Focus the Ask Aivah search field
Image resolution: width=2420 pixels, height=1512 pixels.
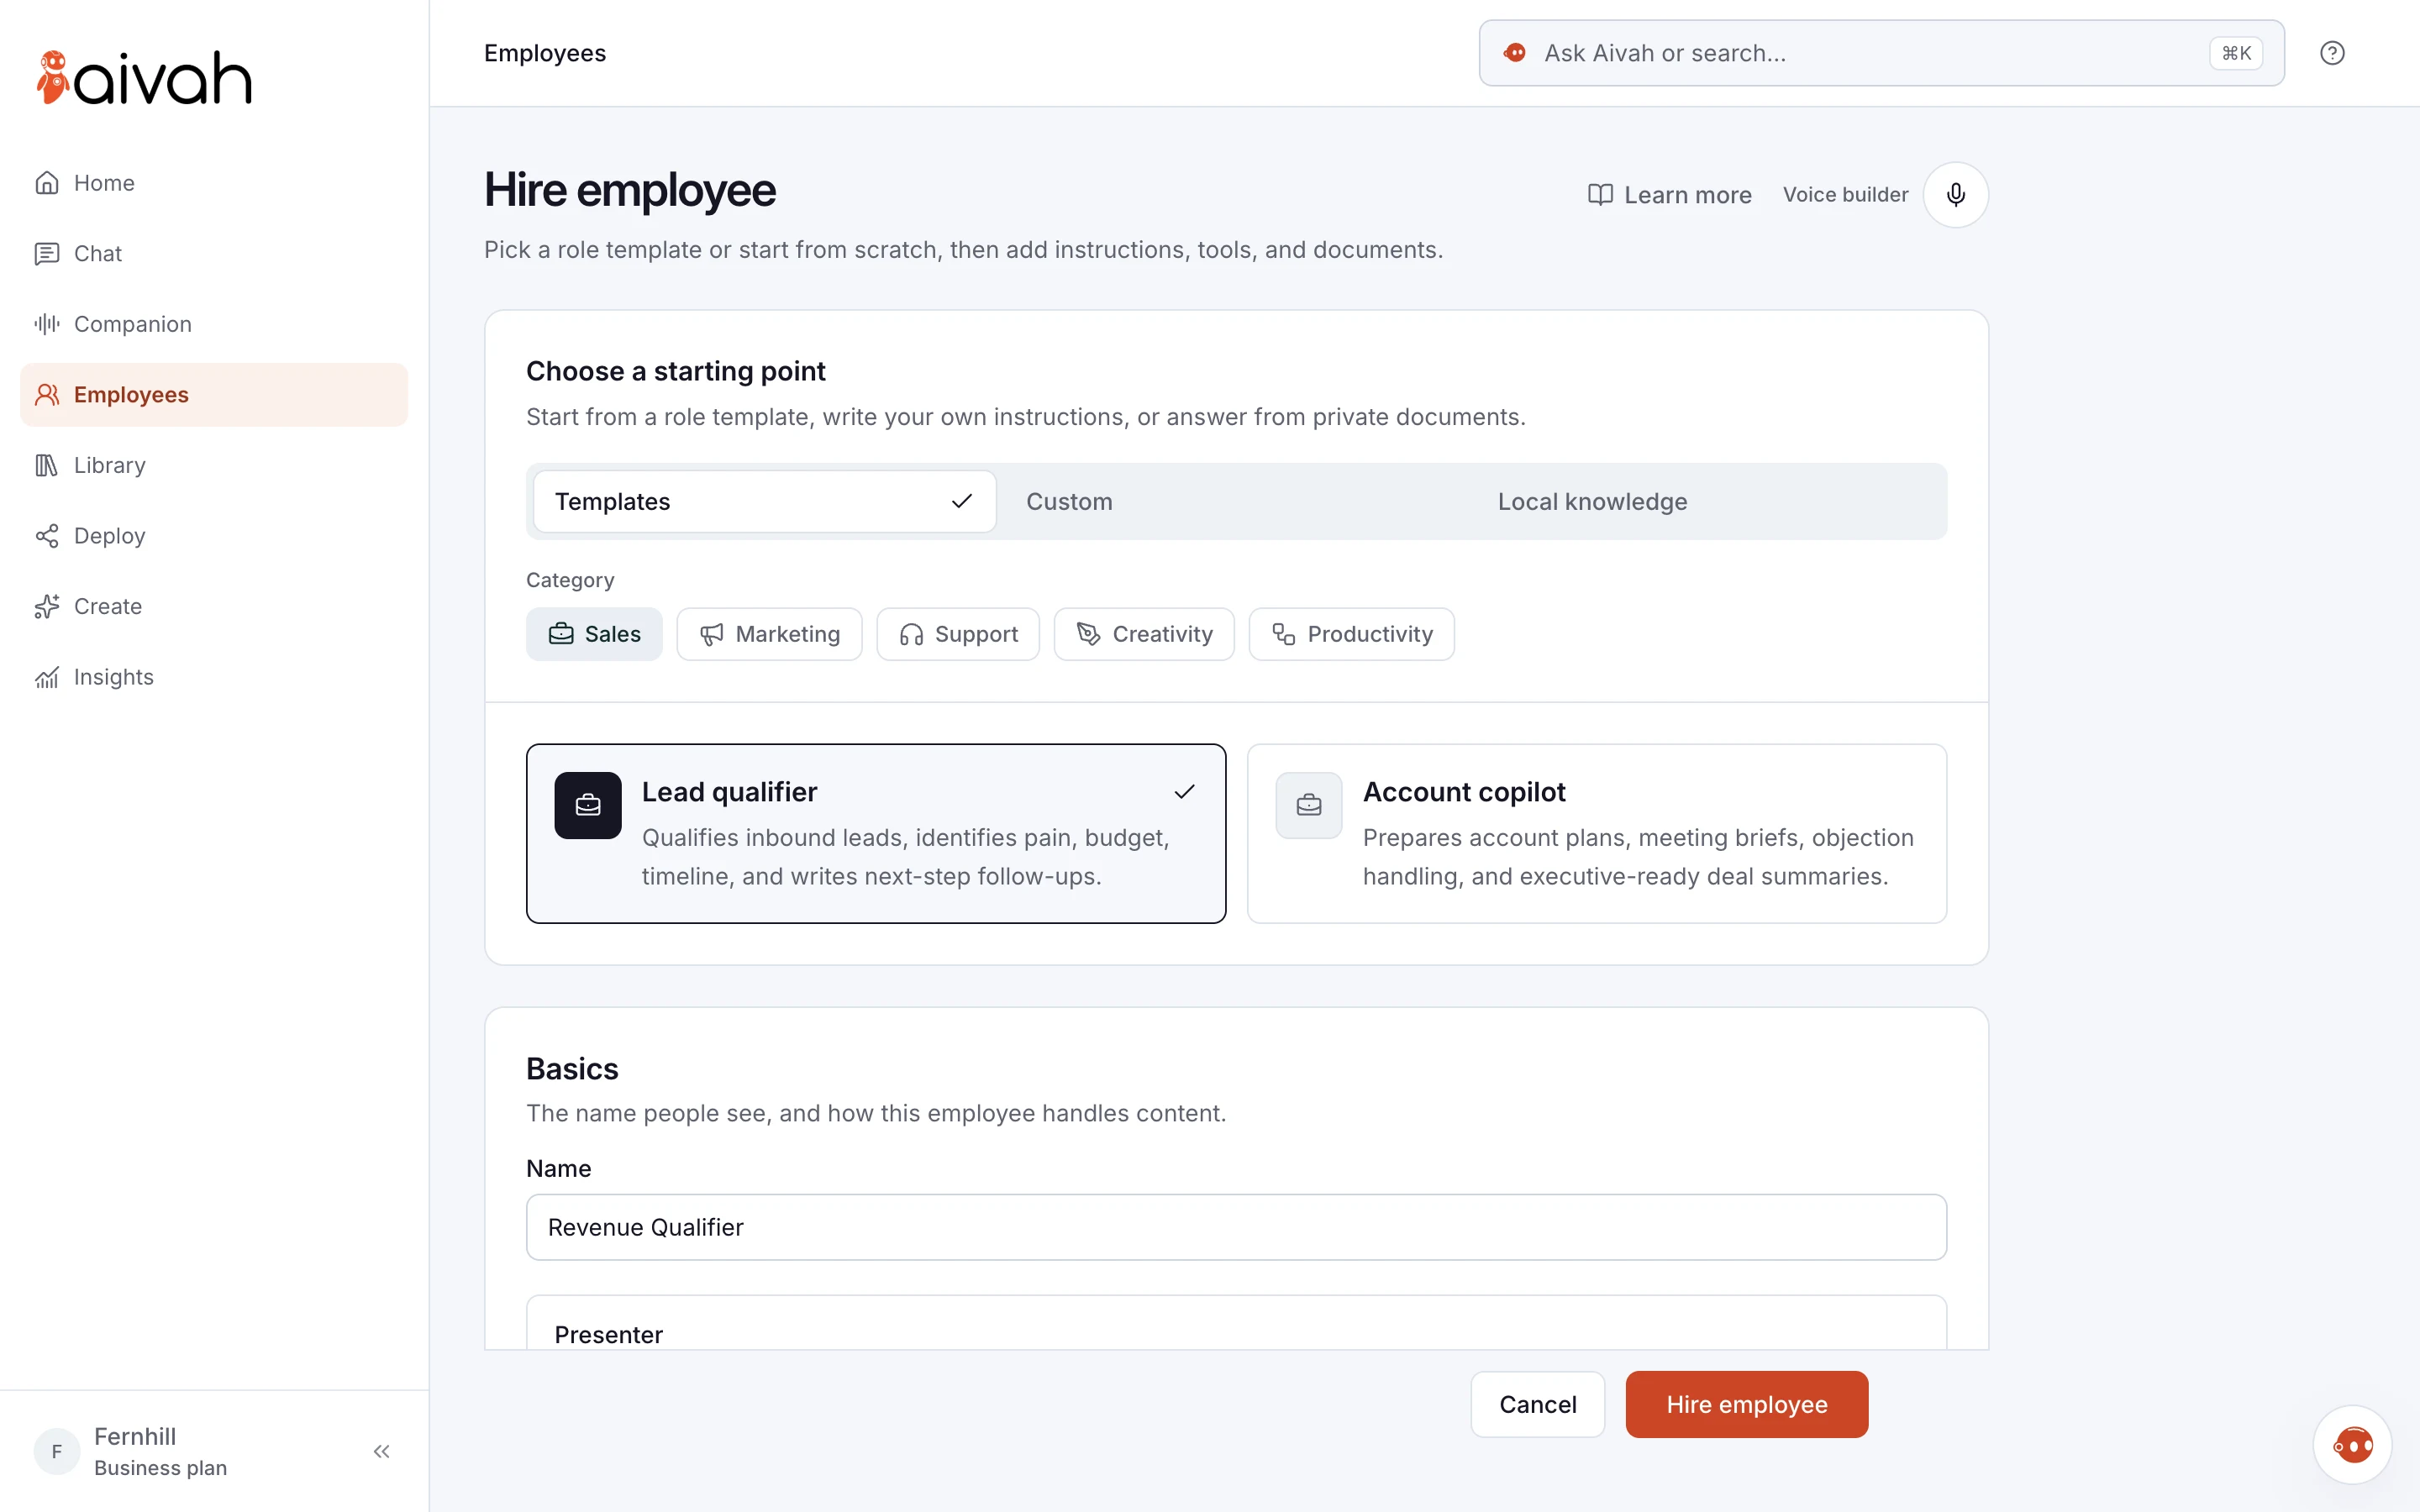[x=1881, y=53]
